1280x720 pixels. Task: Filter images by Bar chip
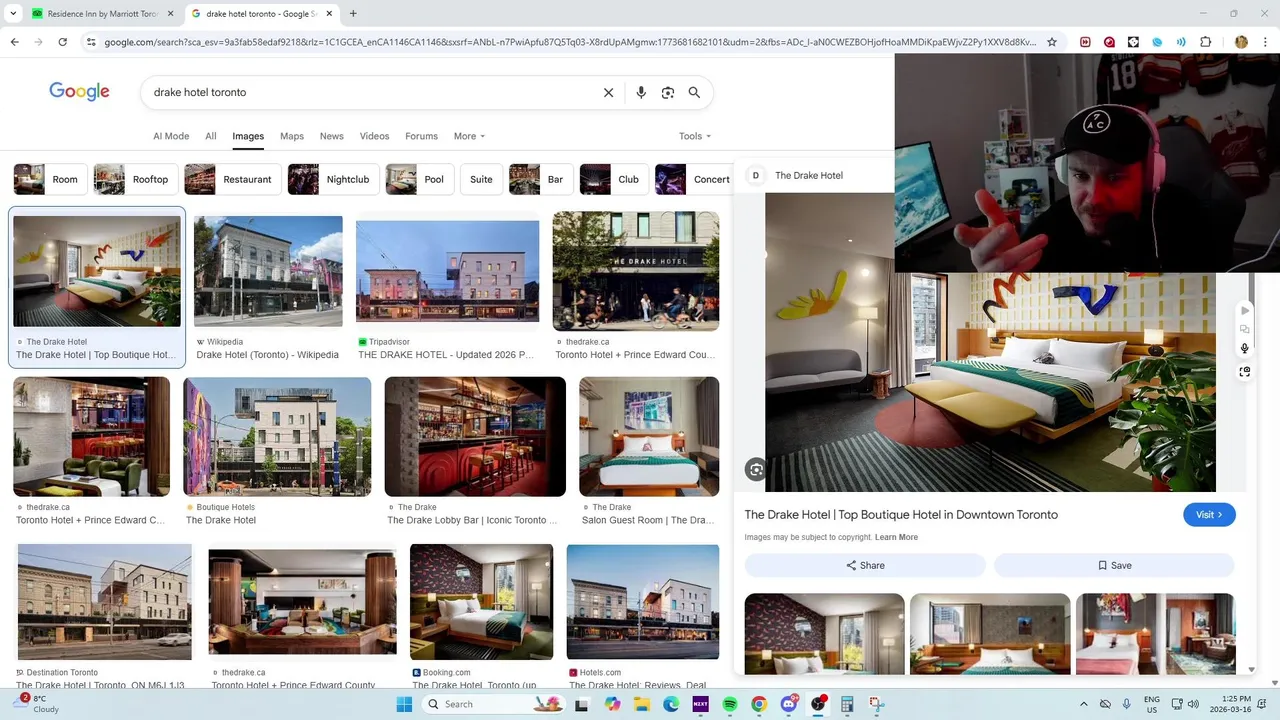tap(540, 179)
